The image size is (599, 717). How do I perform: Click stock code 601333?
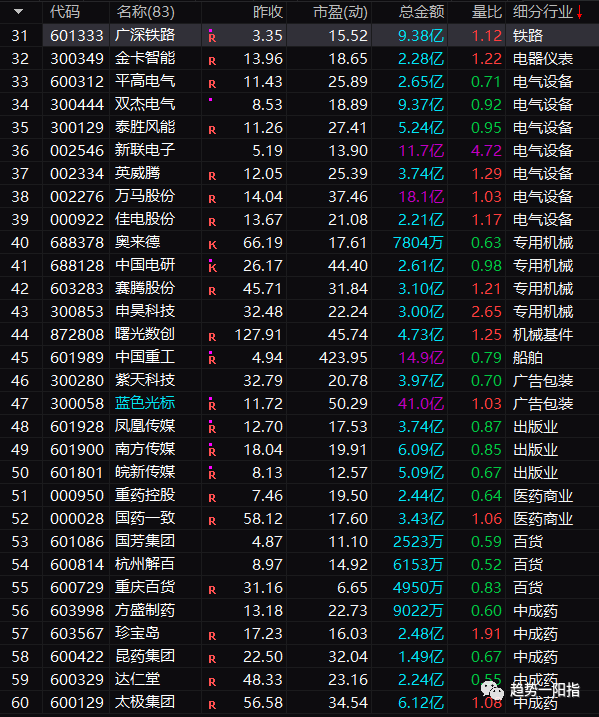point(77,36)
